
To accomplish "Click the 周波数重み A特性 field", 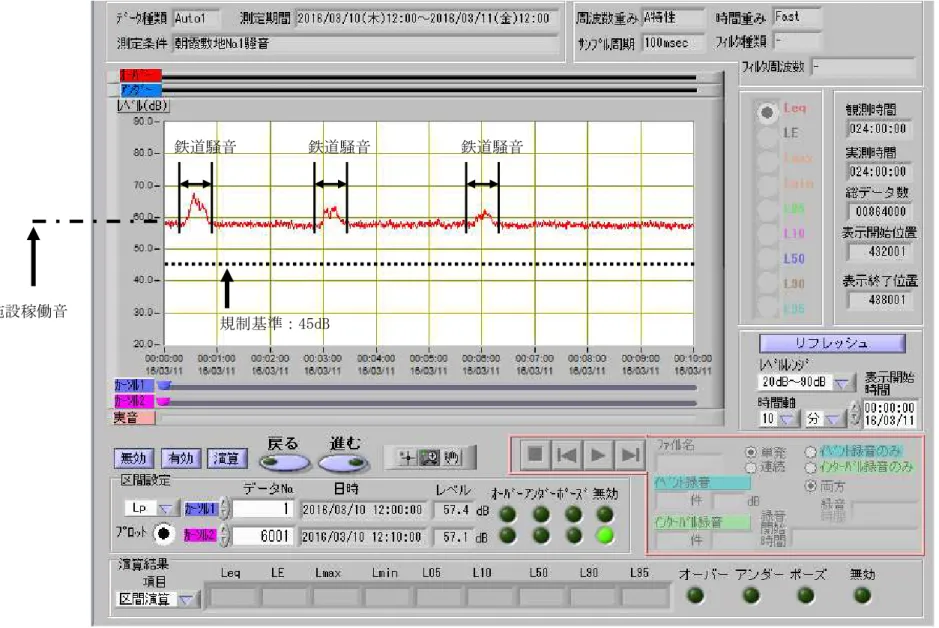I will tap(672, 18).
